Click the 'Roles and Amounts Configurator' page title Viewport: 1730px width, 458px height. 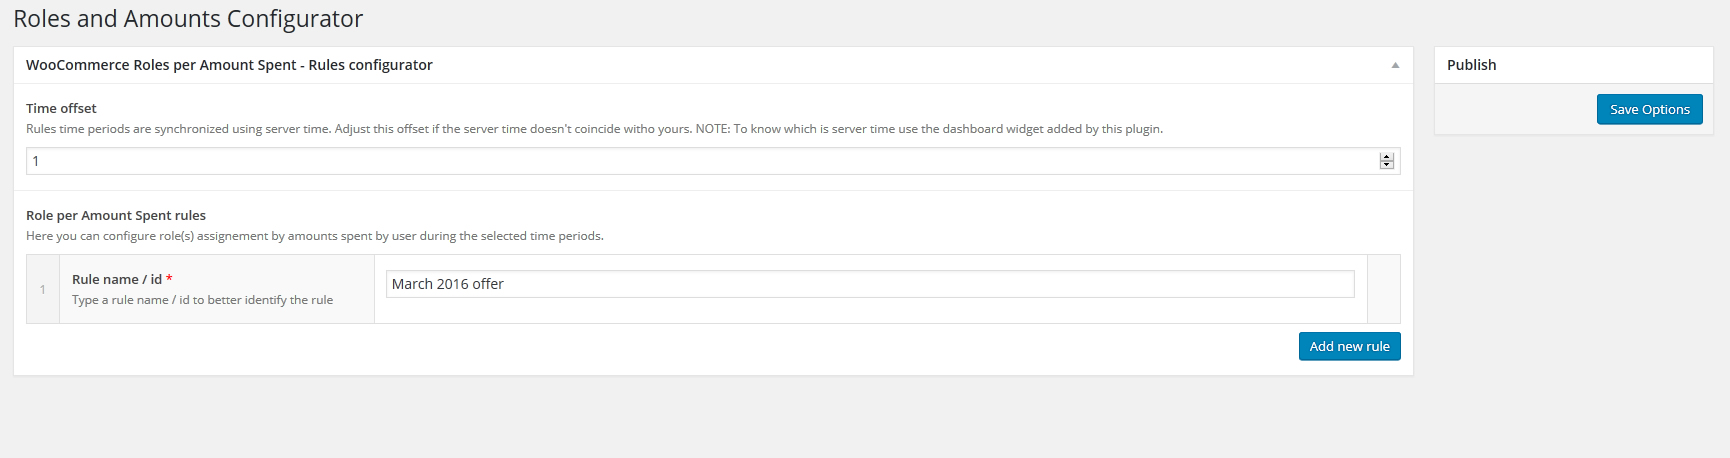188,19
